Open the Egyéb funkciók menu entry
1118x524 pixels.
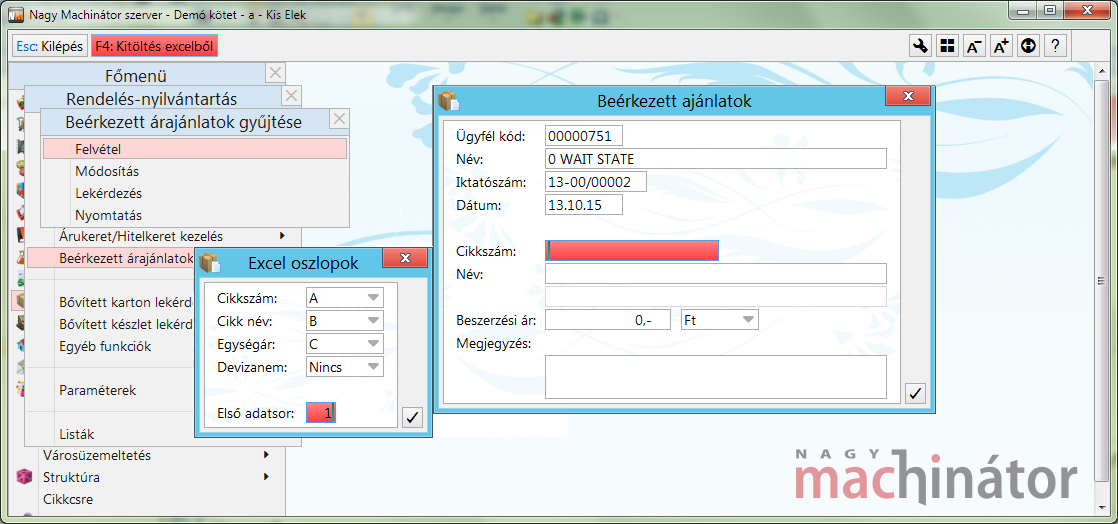click(x=105, y=346)
